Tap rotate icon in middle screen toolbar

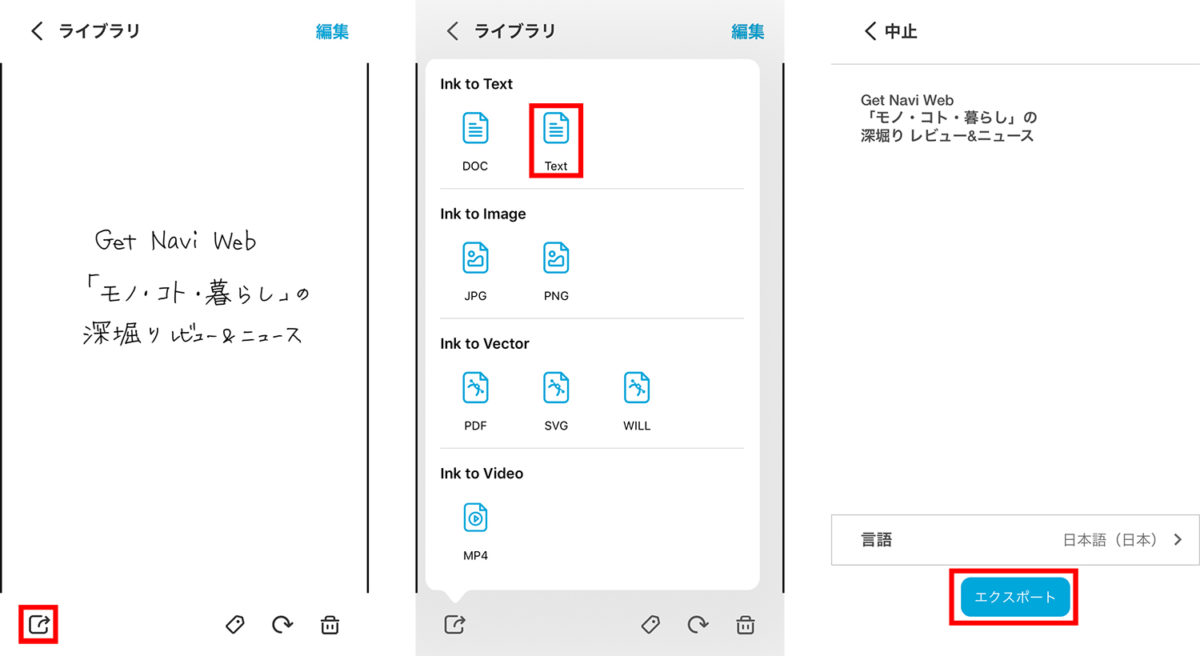coord(698,625)
